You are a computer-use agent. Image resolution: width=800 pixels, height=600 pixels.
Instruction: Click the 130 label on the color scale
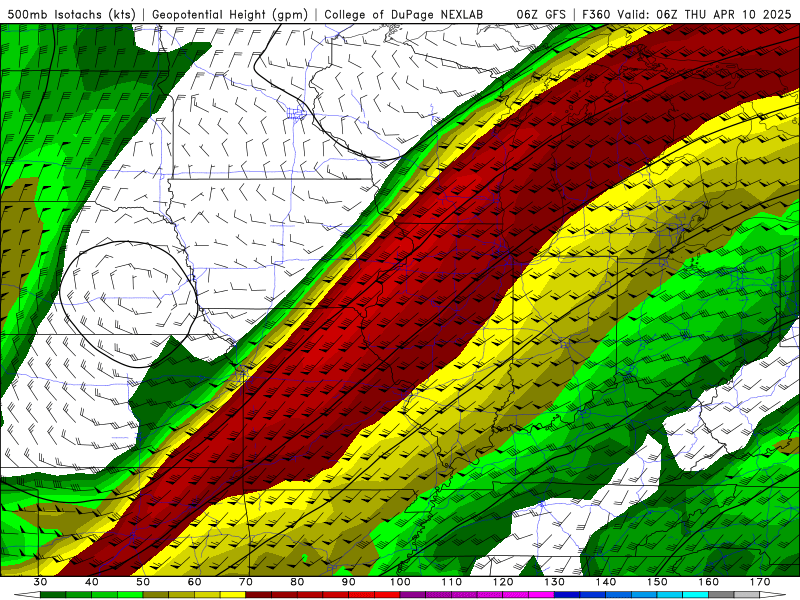click(555, 582)
